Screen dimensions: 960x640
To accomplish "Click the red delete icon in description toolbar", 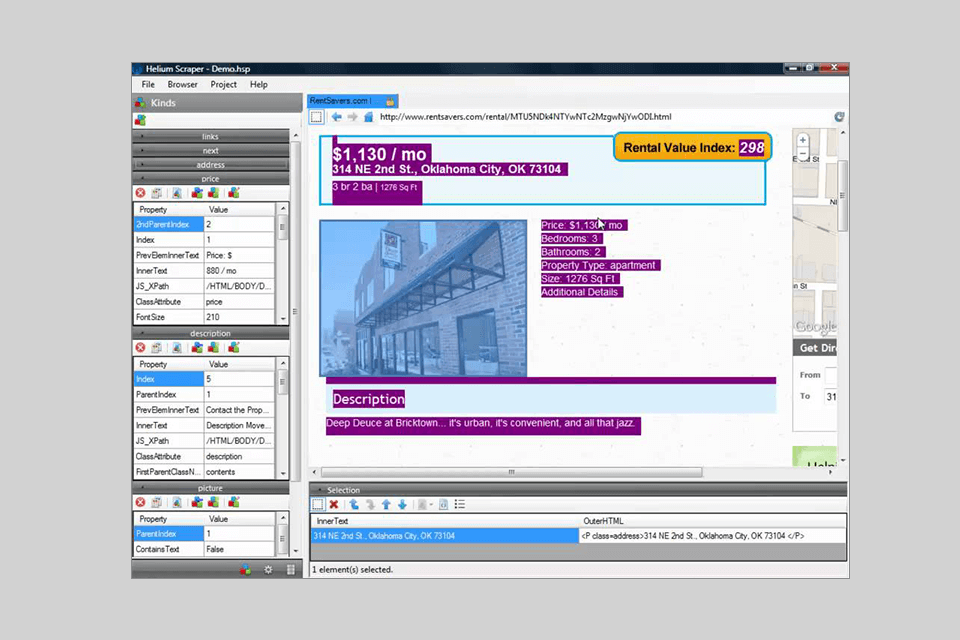I will [x=140, y=347].
